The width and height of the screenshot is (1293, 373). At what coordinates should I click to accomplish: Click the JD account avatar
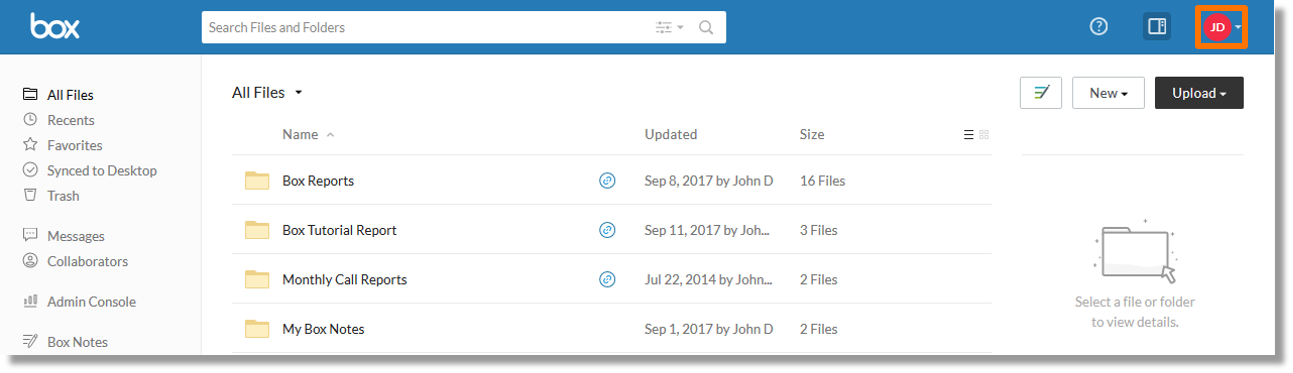tap(1217, 28)
